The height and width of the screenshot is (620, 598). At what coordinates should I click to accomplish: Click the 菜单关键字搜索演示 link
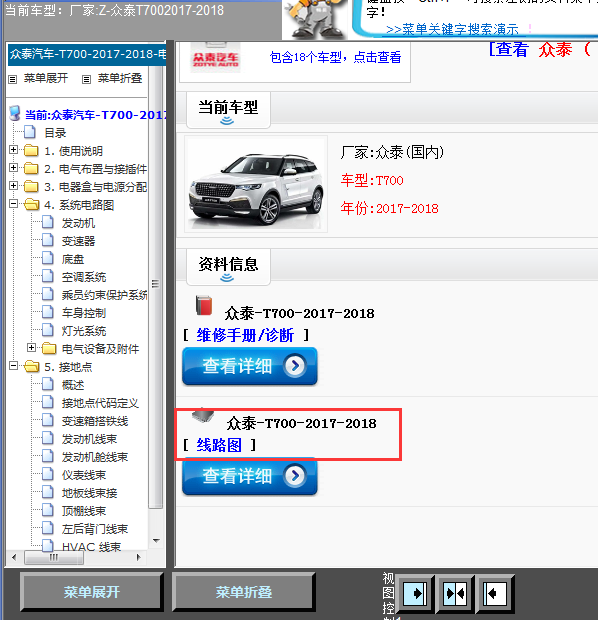coord(452,29)
